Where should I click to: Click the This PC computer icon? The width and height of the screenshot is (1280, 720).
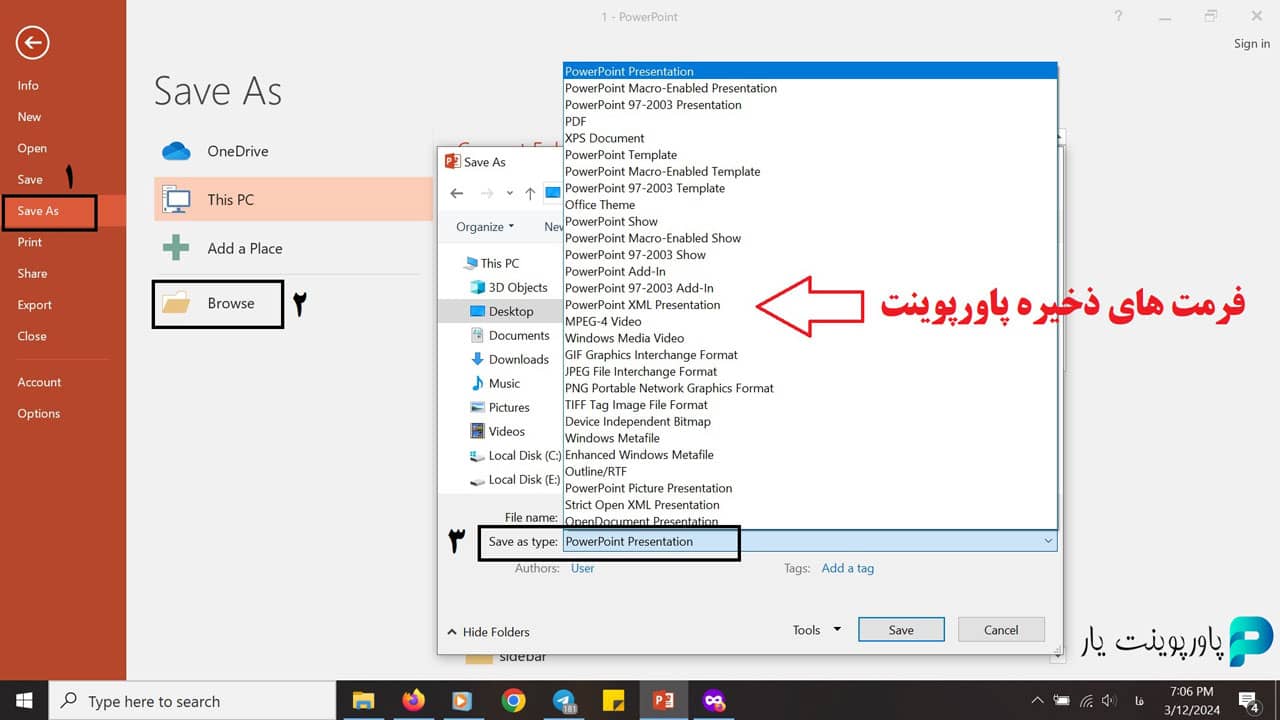tap(176, 199)
